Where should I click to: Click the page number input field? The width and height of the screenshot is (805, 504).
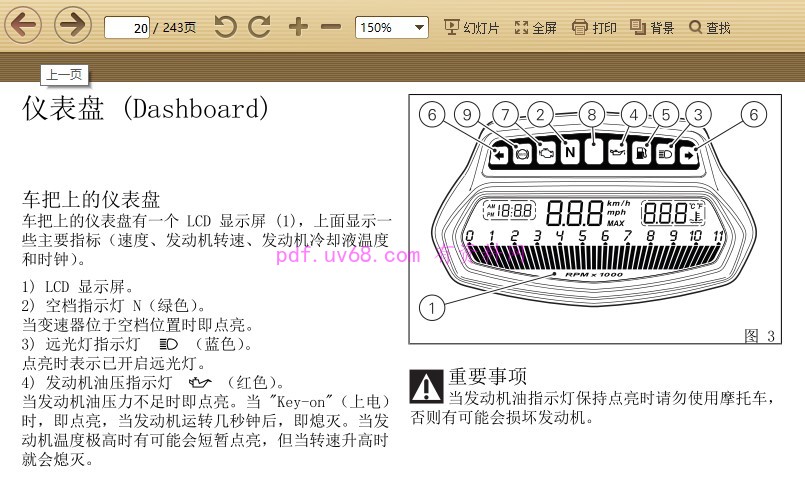[127, 28]
